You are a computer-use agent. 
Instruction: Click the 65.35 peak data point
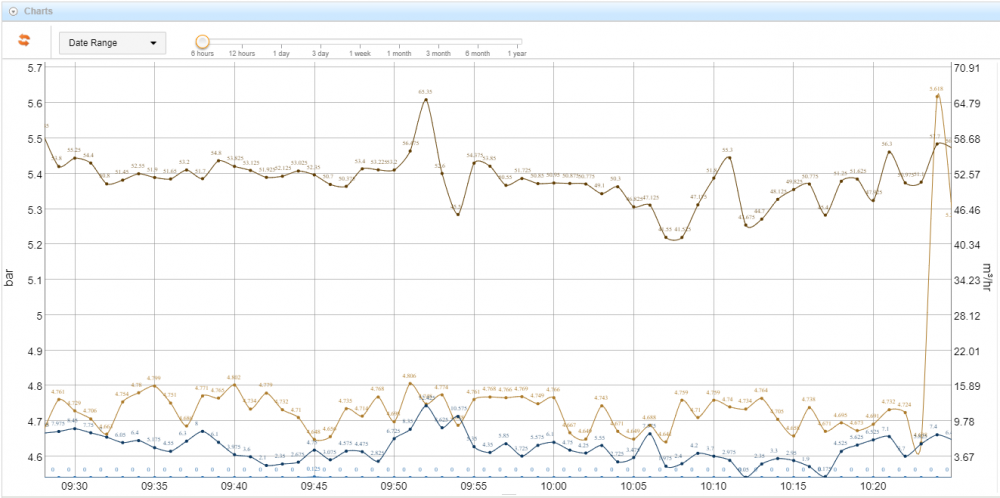coord(426,99)
